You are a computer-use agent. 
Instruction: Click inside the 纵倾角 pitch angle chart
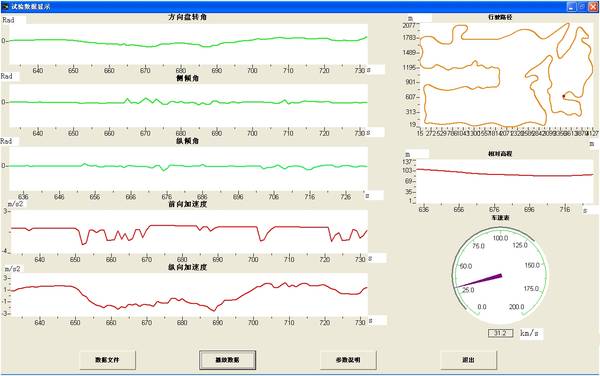(x=188, y=169)
